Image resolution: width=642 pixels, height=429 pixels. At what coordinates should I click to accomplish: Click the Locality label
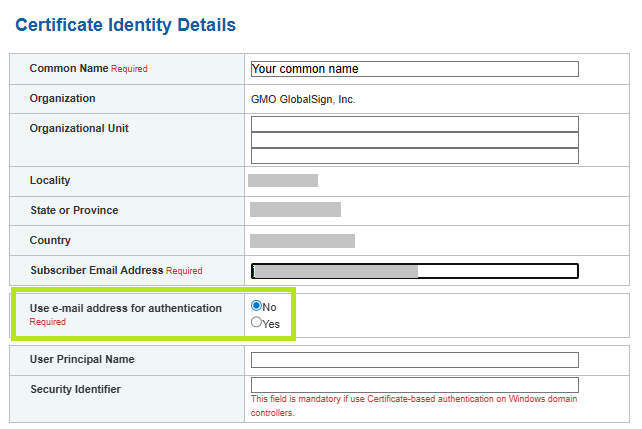[50, 180]
